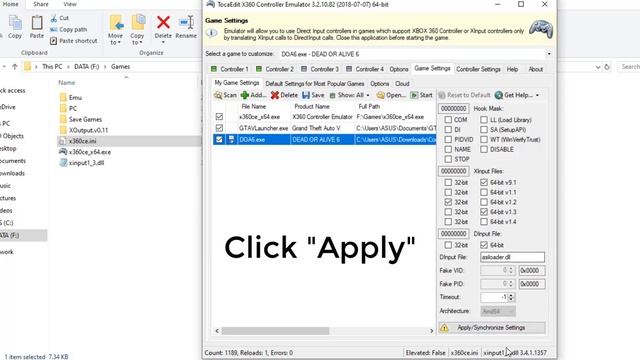
Task: Click Cut in the File Explorer ribbon
Action: pyautogui.click(x=60, y=18)
